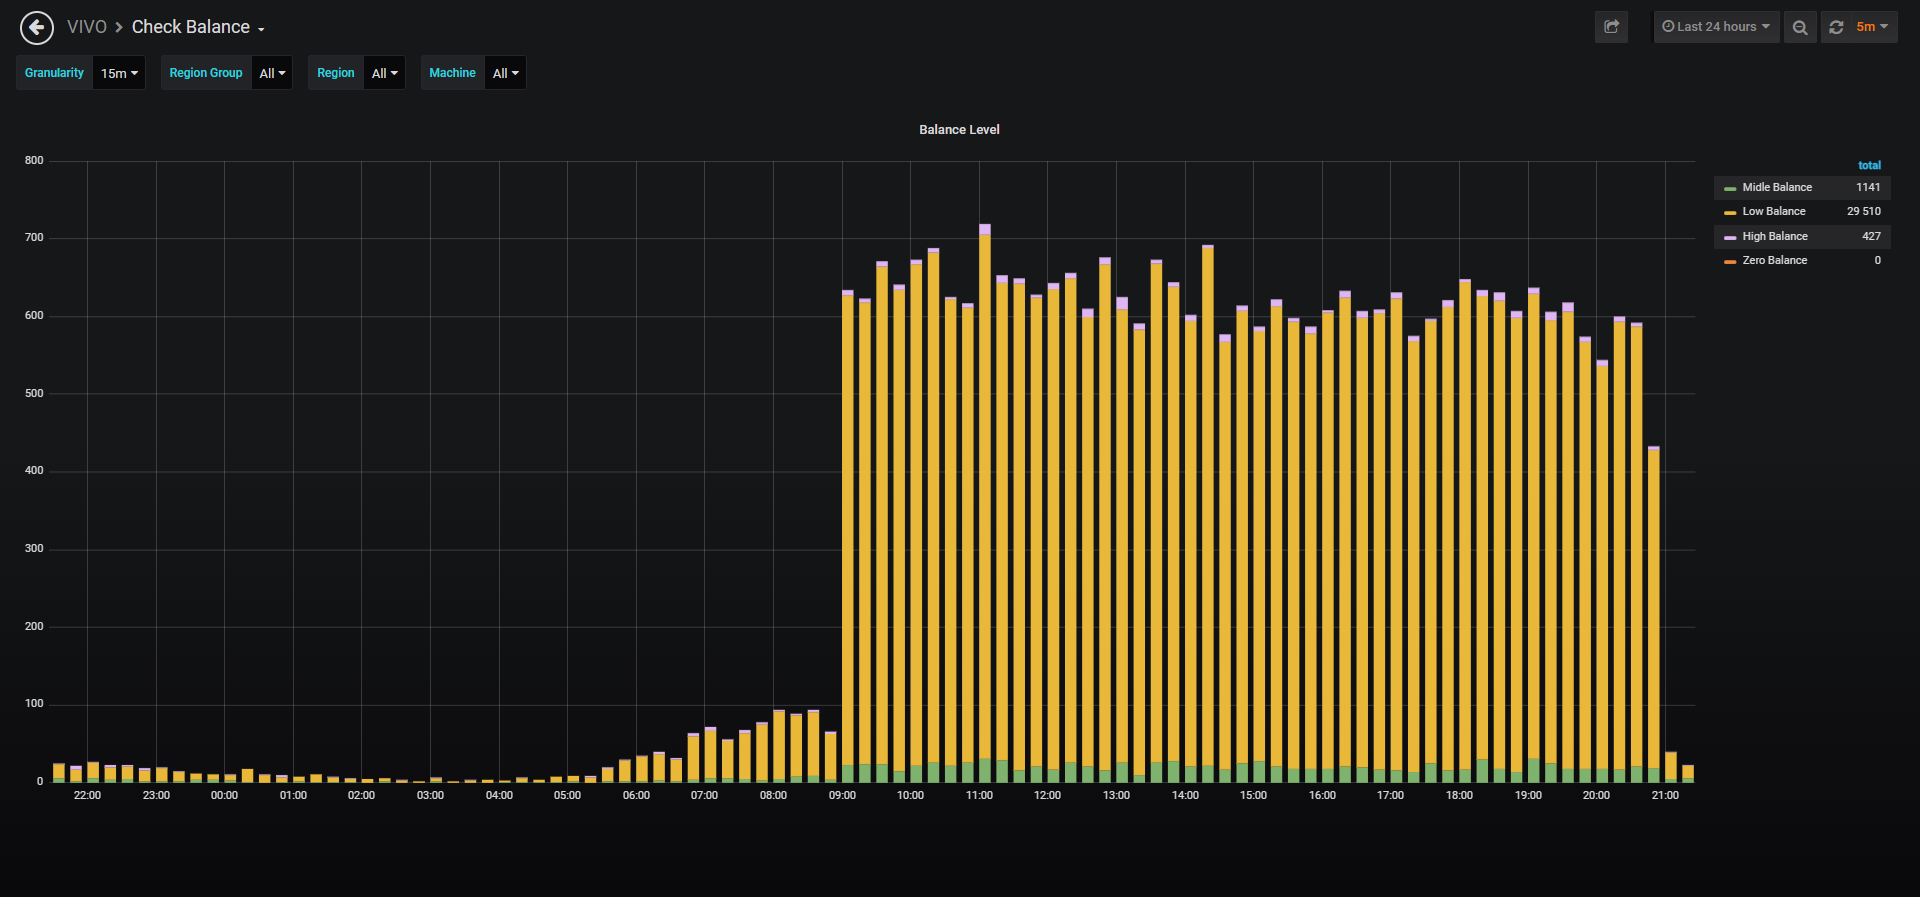This screenshot has height=897, width=1920.
Task: Click the zoom out time range icon
Action: [1800, 27]
